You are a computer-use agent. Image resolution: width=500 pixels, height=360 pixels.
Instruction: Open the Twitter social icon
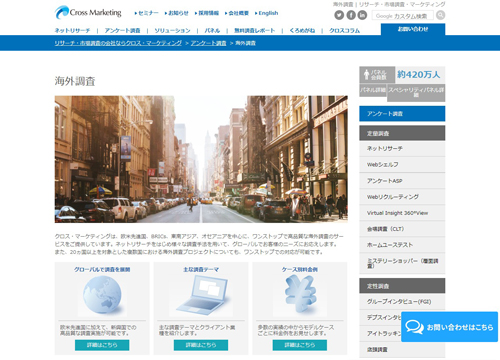[339, 15]
